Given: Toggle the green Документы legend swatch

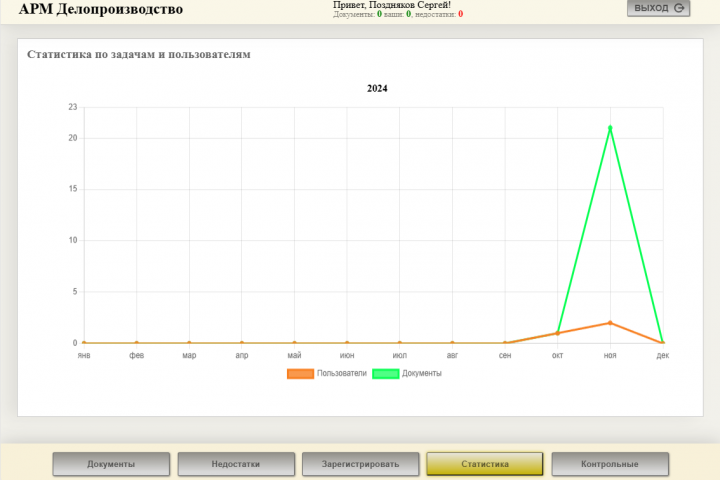Looking at the screenshot, I should pos(386,373).
